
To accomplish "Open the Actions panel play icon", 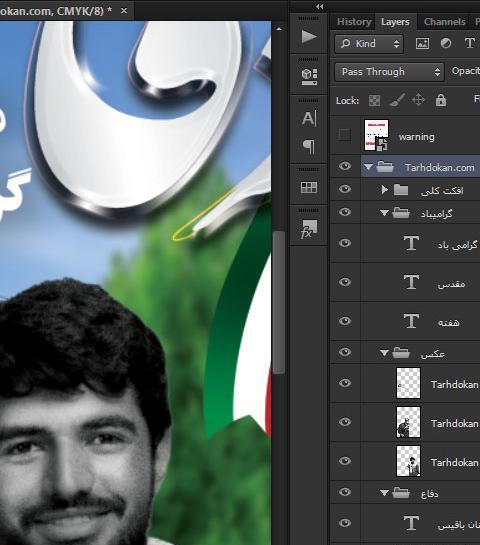I will pyautogui.click(x=309, y=36).
